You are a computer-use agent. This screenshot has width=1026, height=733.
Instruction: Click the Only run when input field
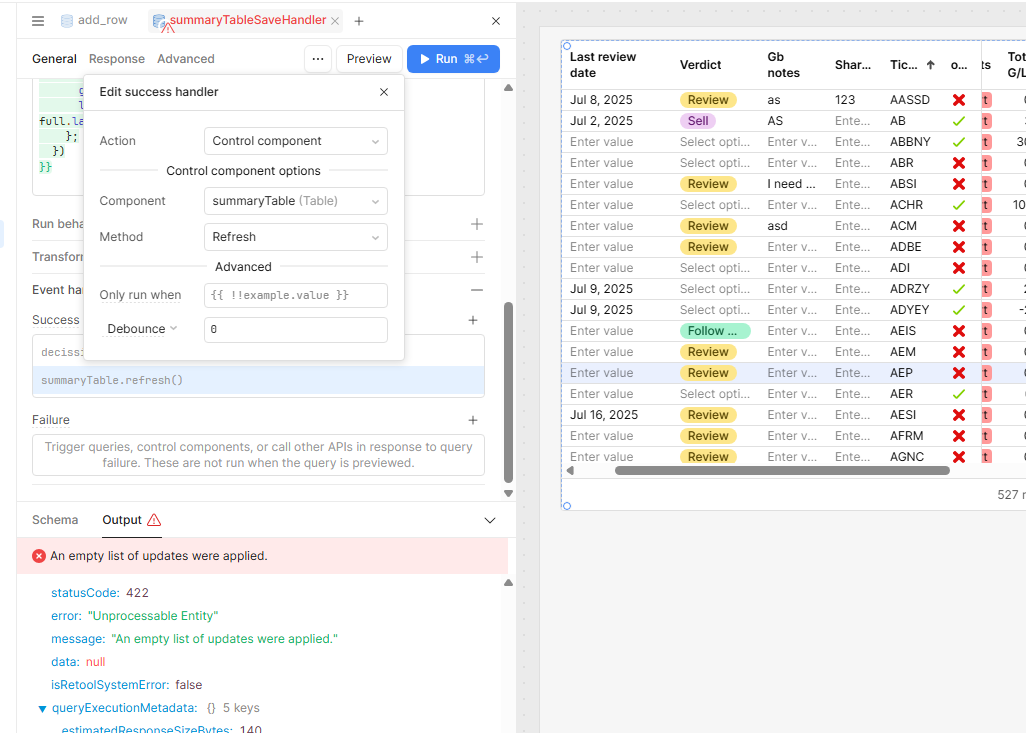tap(296, 295)
